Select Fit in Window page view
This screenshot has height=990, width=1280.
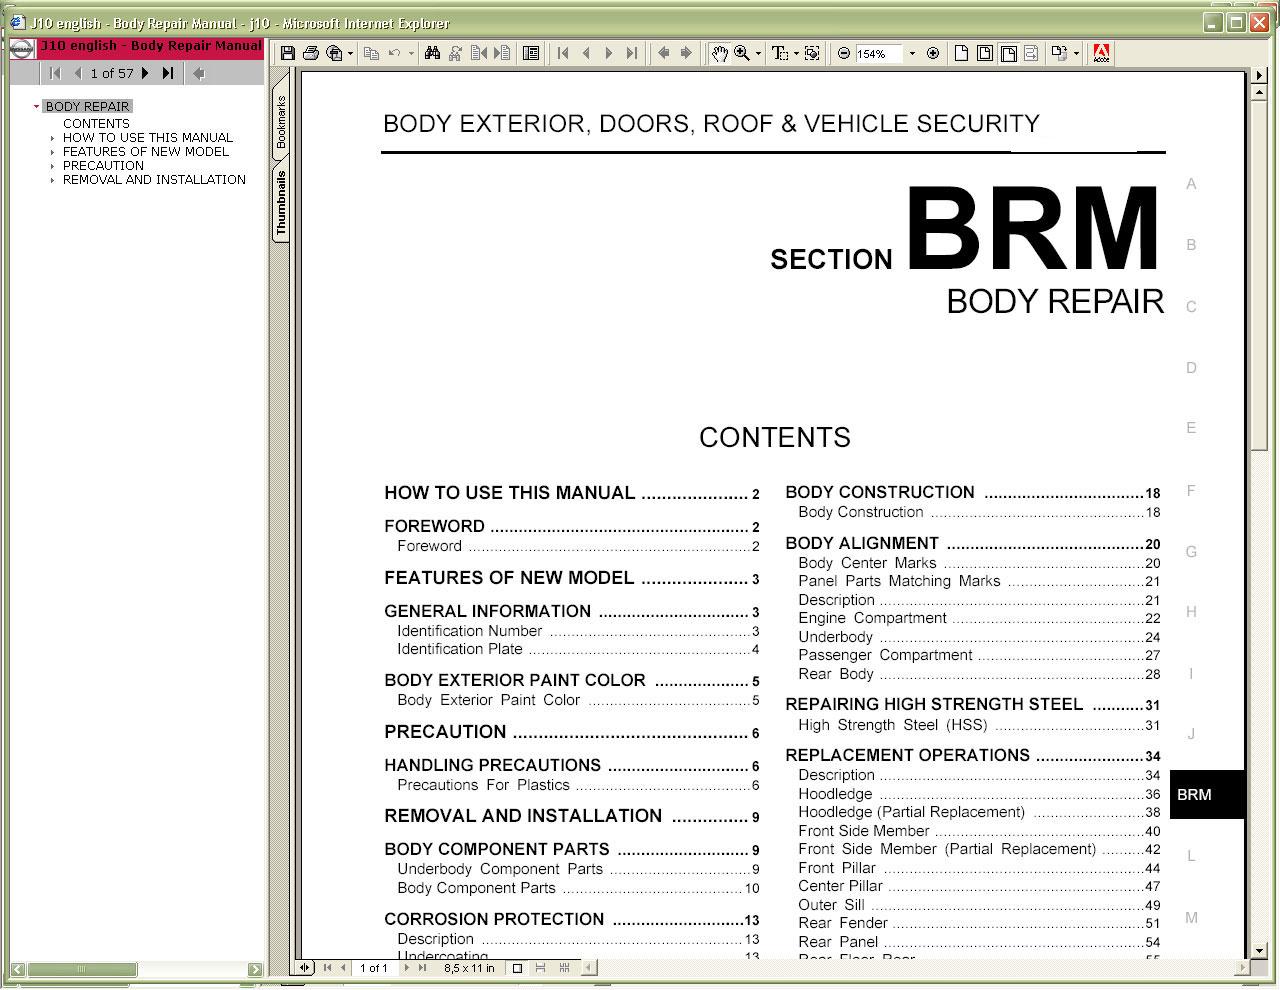[985, 53]
